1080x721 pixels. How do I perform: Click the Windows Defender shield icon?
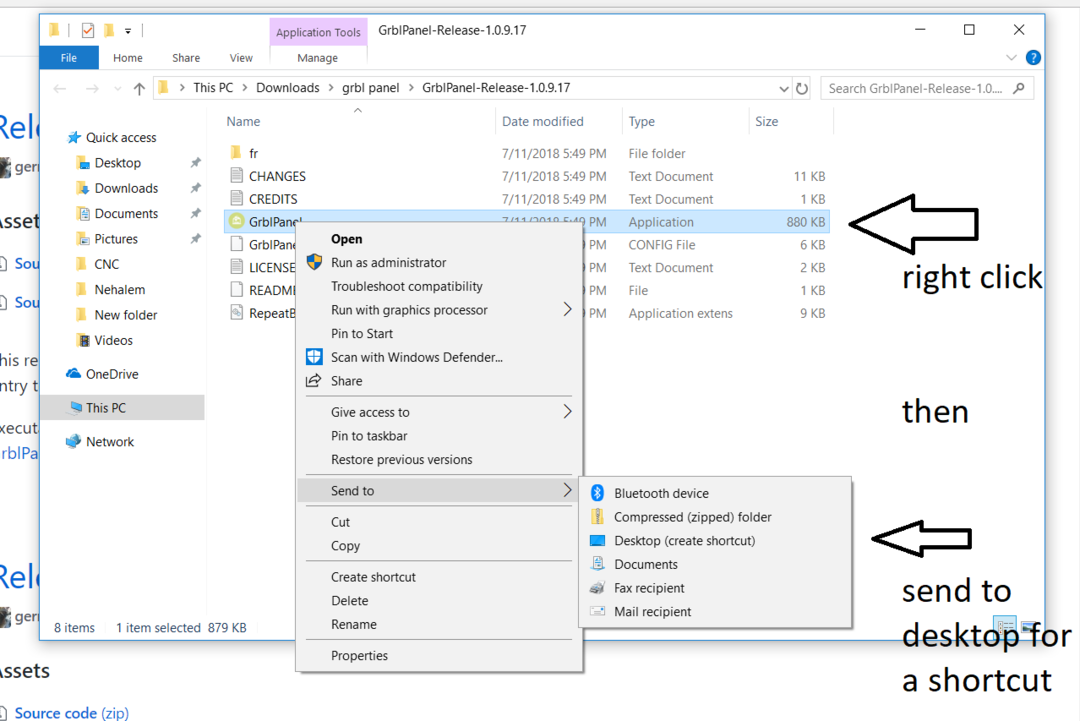coord(314,357)
